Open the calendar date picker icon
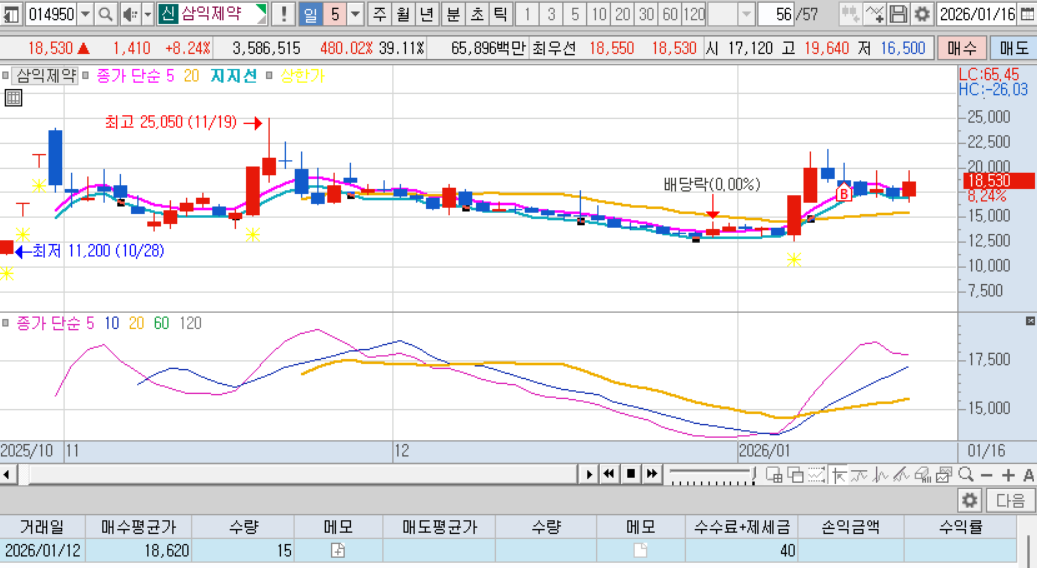Screen dimensions: 1037x568 click(x=1027, y=14)
